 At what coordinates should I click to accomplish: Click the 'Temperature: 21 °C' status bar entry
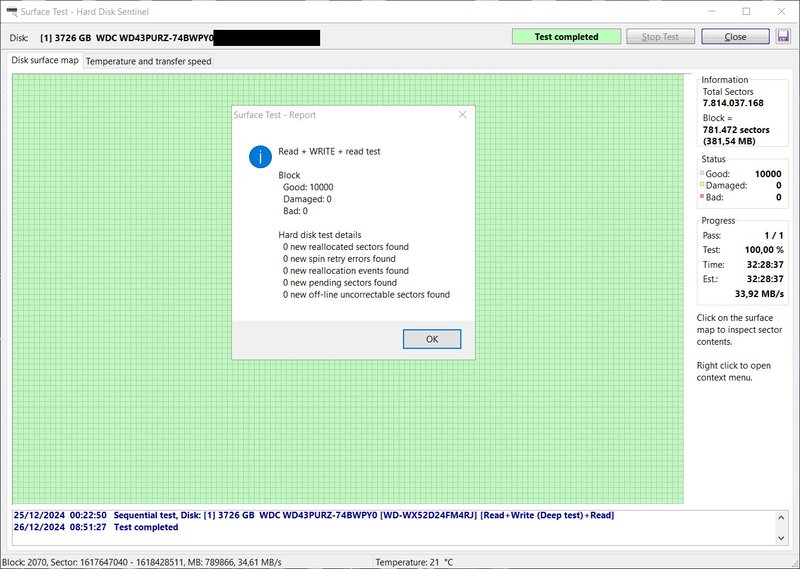[414, 562]
